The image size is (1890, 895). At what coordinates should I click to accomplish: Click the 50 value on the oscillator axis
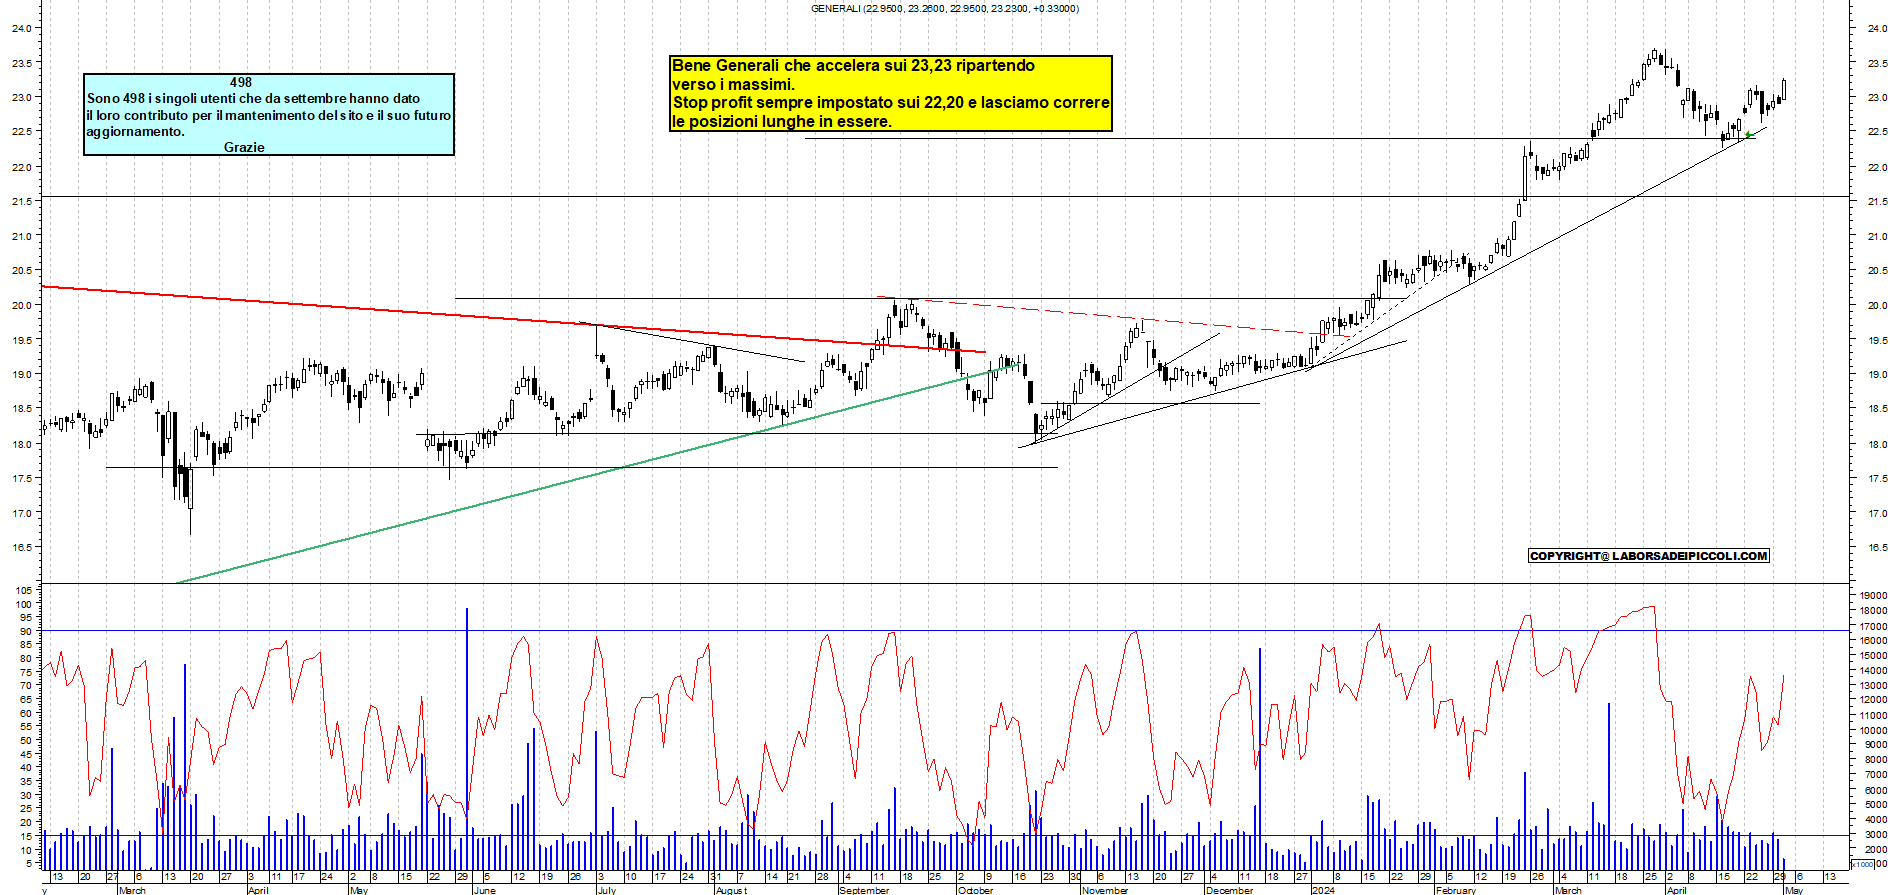pos(27,741)
